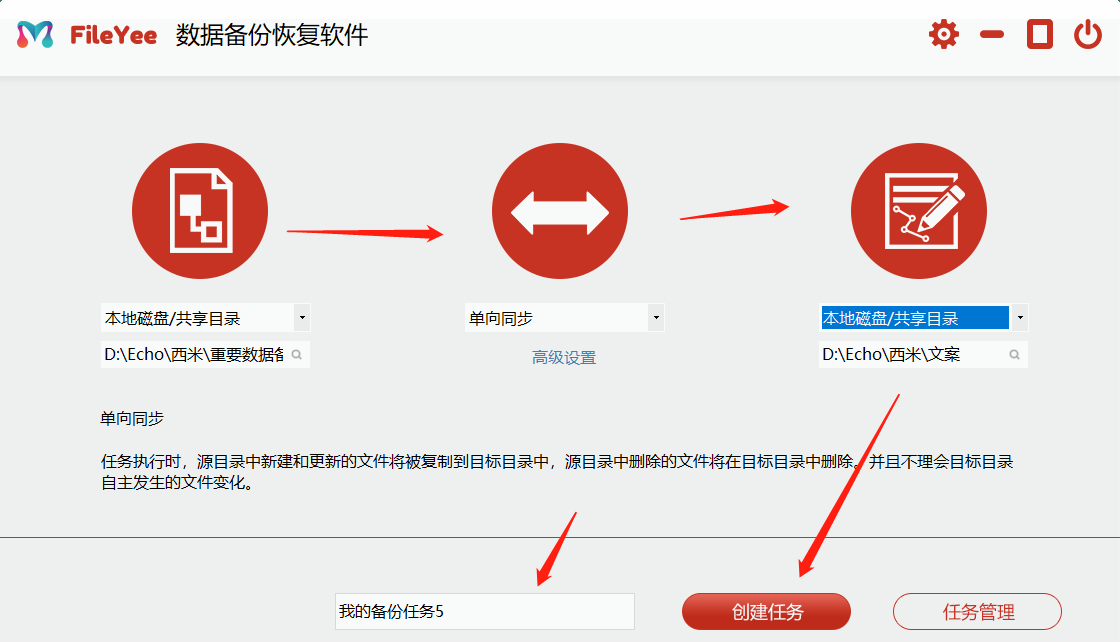Screen dimensions: 1120x642
Task: Open 任务管理 task management
Action: (x=976, y=611)
